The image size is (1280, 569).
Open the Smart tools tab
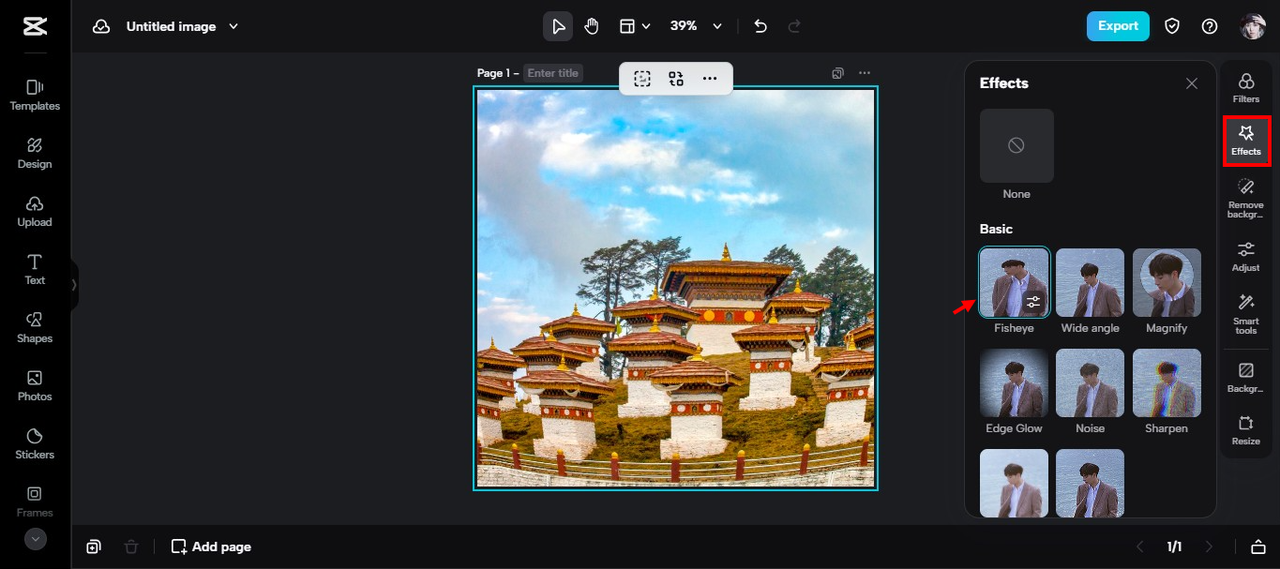(1246, 314)
